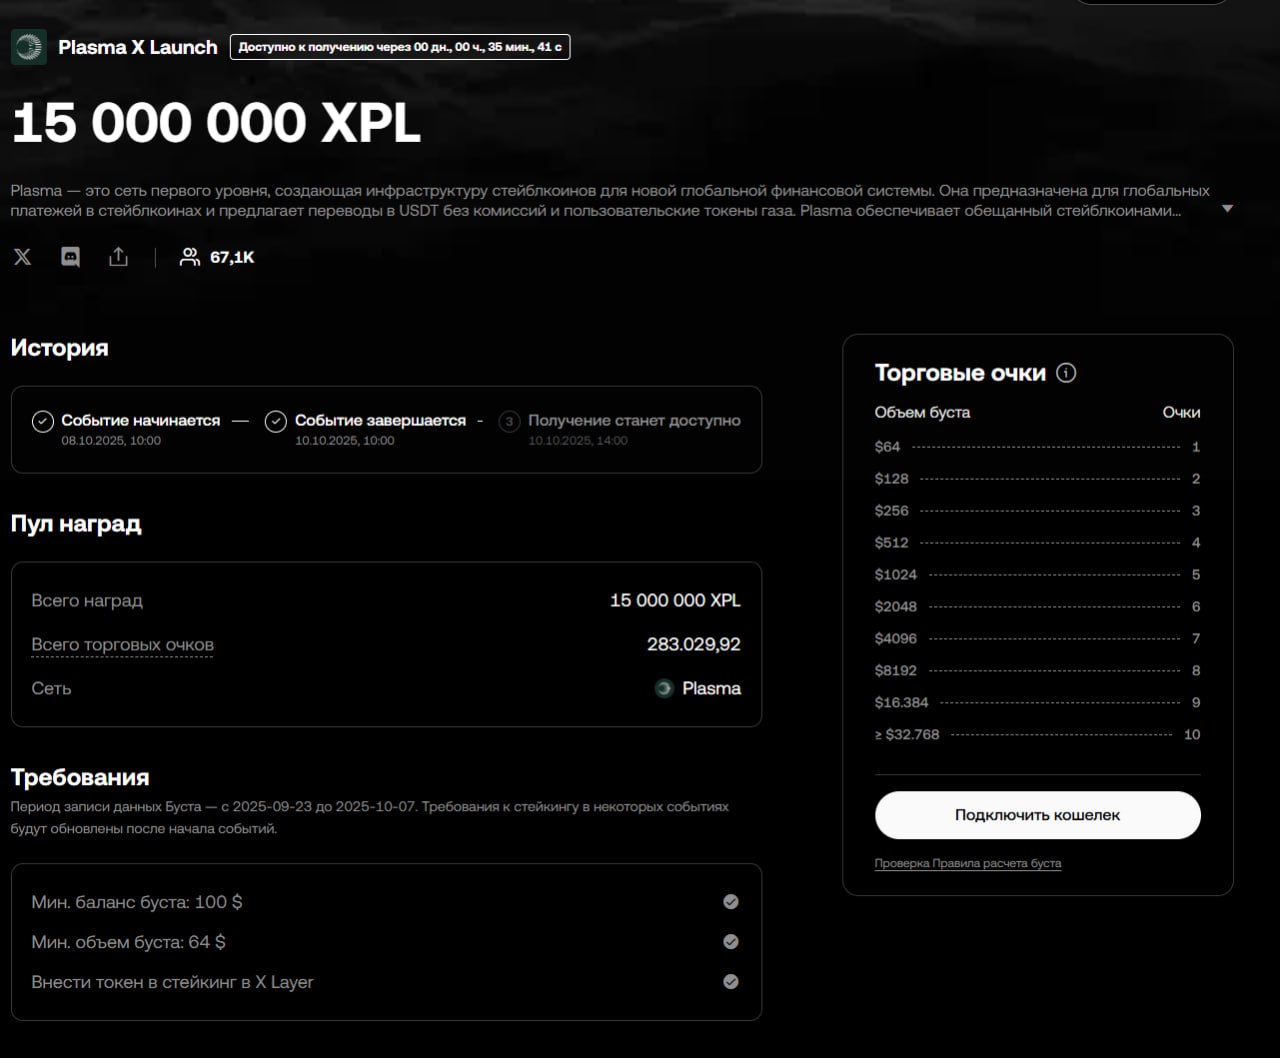Click the Plasma network icon in Сеть row

click(664, 688)
